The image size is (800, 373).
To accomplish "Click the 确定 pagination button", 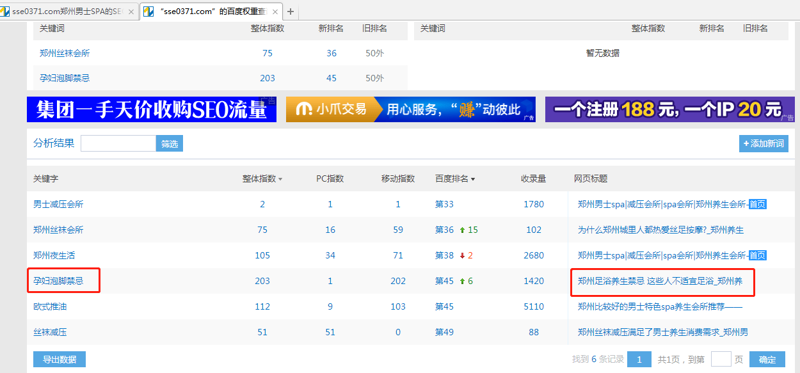I will 767,359.
